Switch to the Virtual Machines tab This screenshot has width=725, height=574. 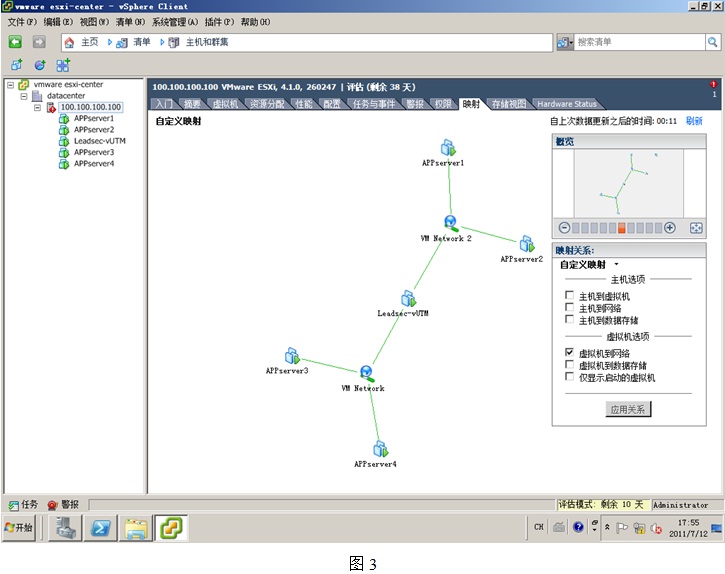tap(225, 104)
